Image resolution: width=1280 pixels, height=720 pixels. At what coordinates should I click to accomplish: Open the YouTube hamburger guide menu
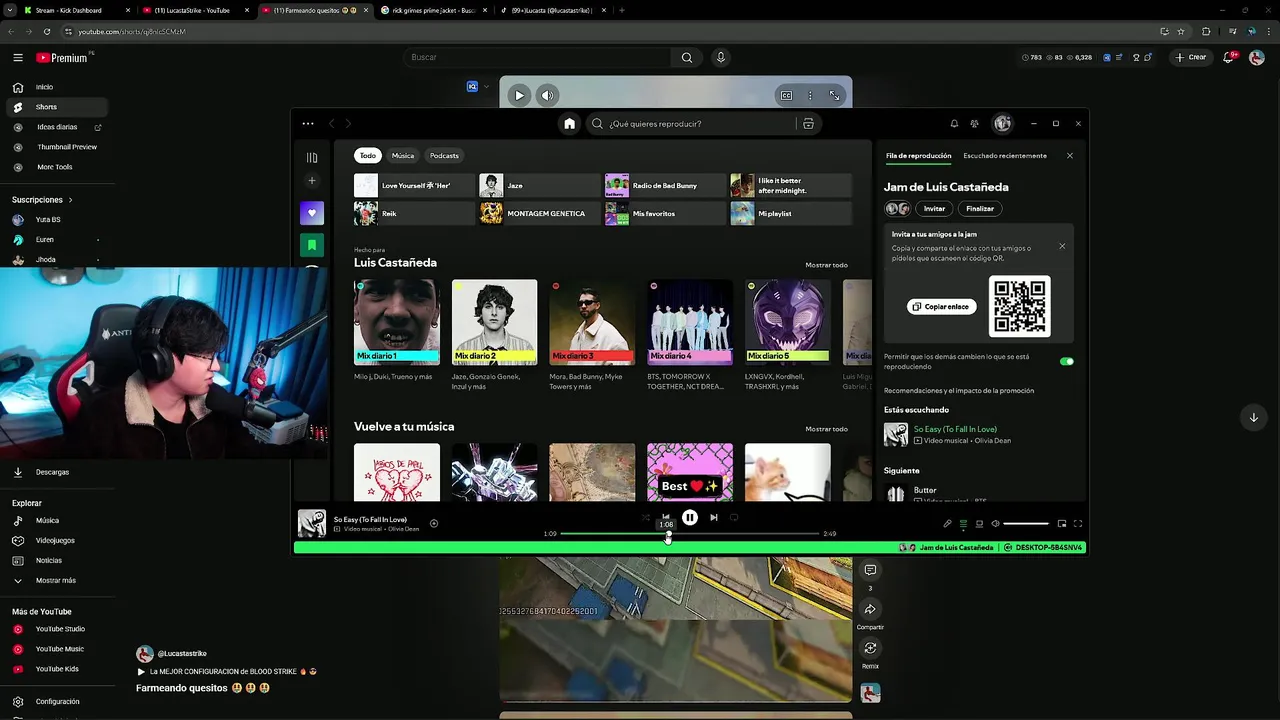(18, 58)
